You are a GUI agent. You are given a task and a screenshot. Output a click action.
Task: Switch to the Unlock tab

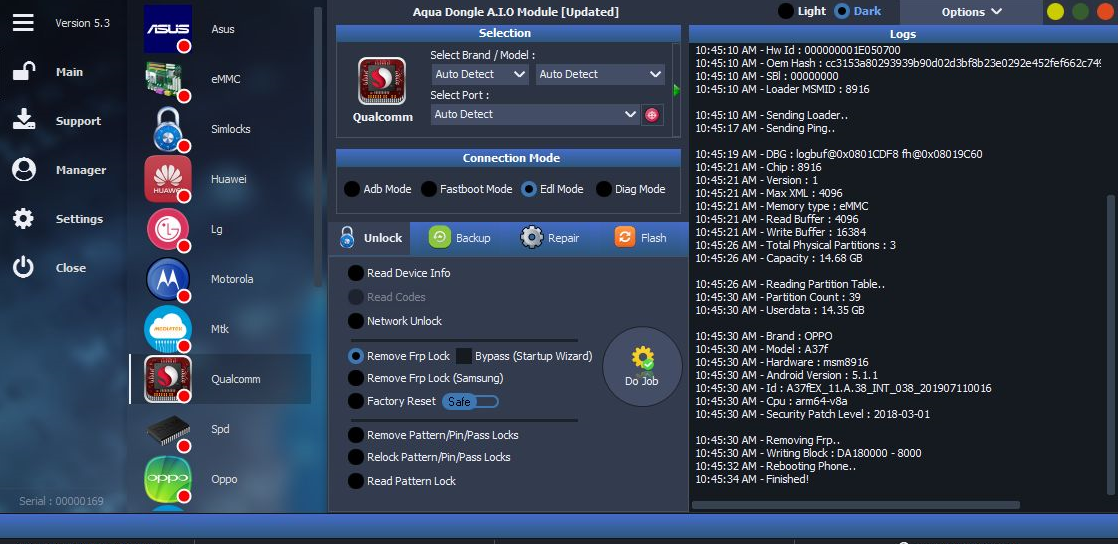click(x=369, y=238)
